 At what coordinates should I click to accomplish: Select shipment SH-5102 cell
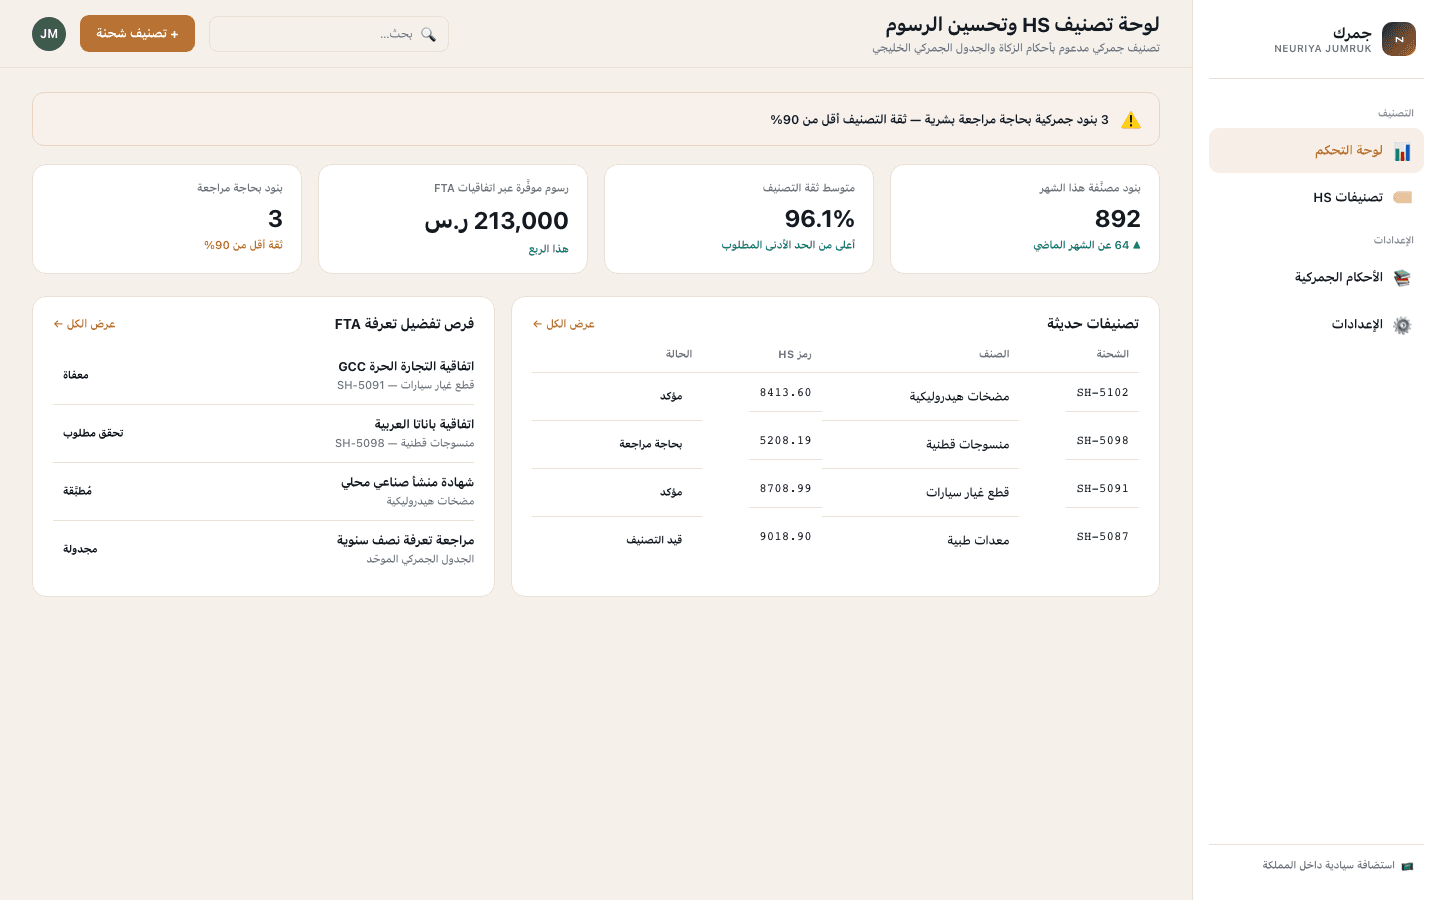[x=1102, y=393]
